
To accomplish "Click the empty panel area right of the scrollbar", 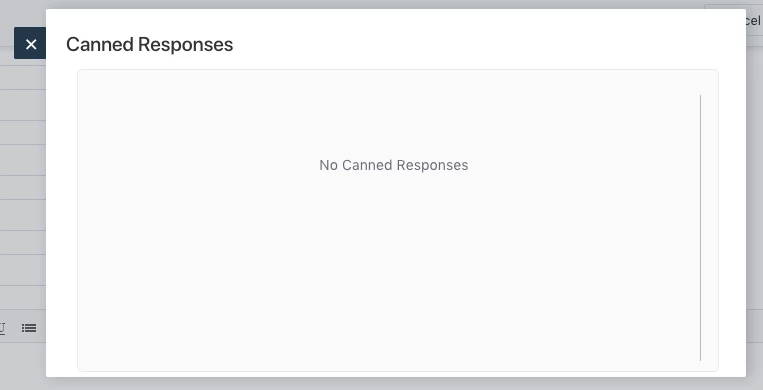I will [709, 227].
